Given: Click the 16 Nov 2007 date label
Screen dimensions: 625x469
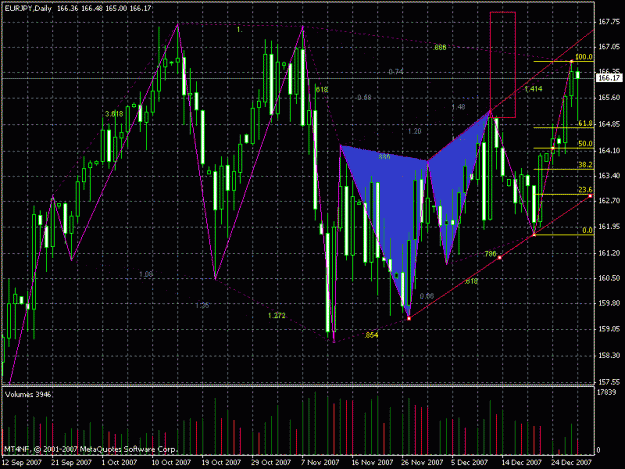Looking at the screenshot, I should [x=372, y=462].
